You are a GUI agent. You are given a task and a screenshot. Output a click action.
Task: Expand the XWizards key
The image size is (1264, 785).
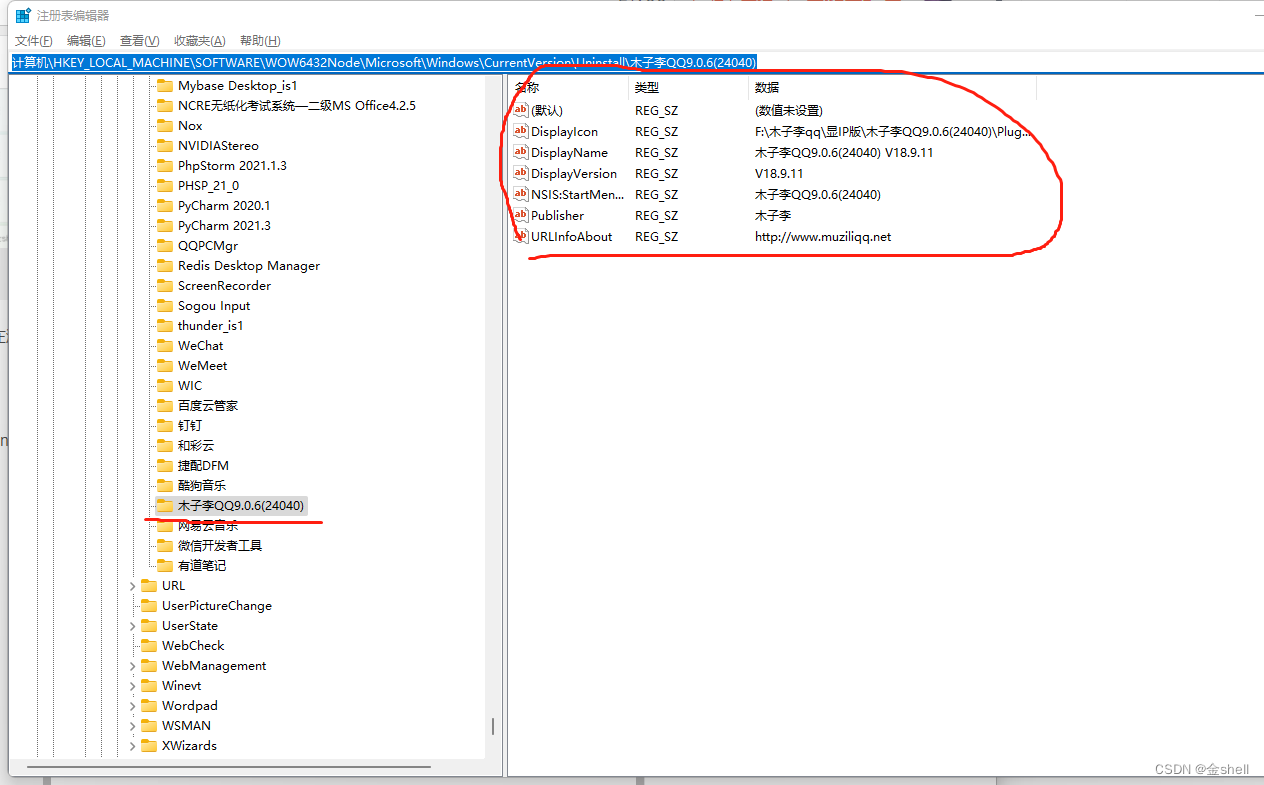[132, 746]
